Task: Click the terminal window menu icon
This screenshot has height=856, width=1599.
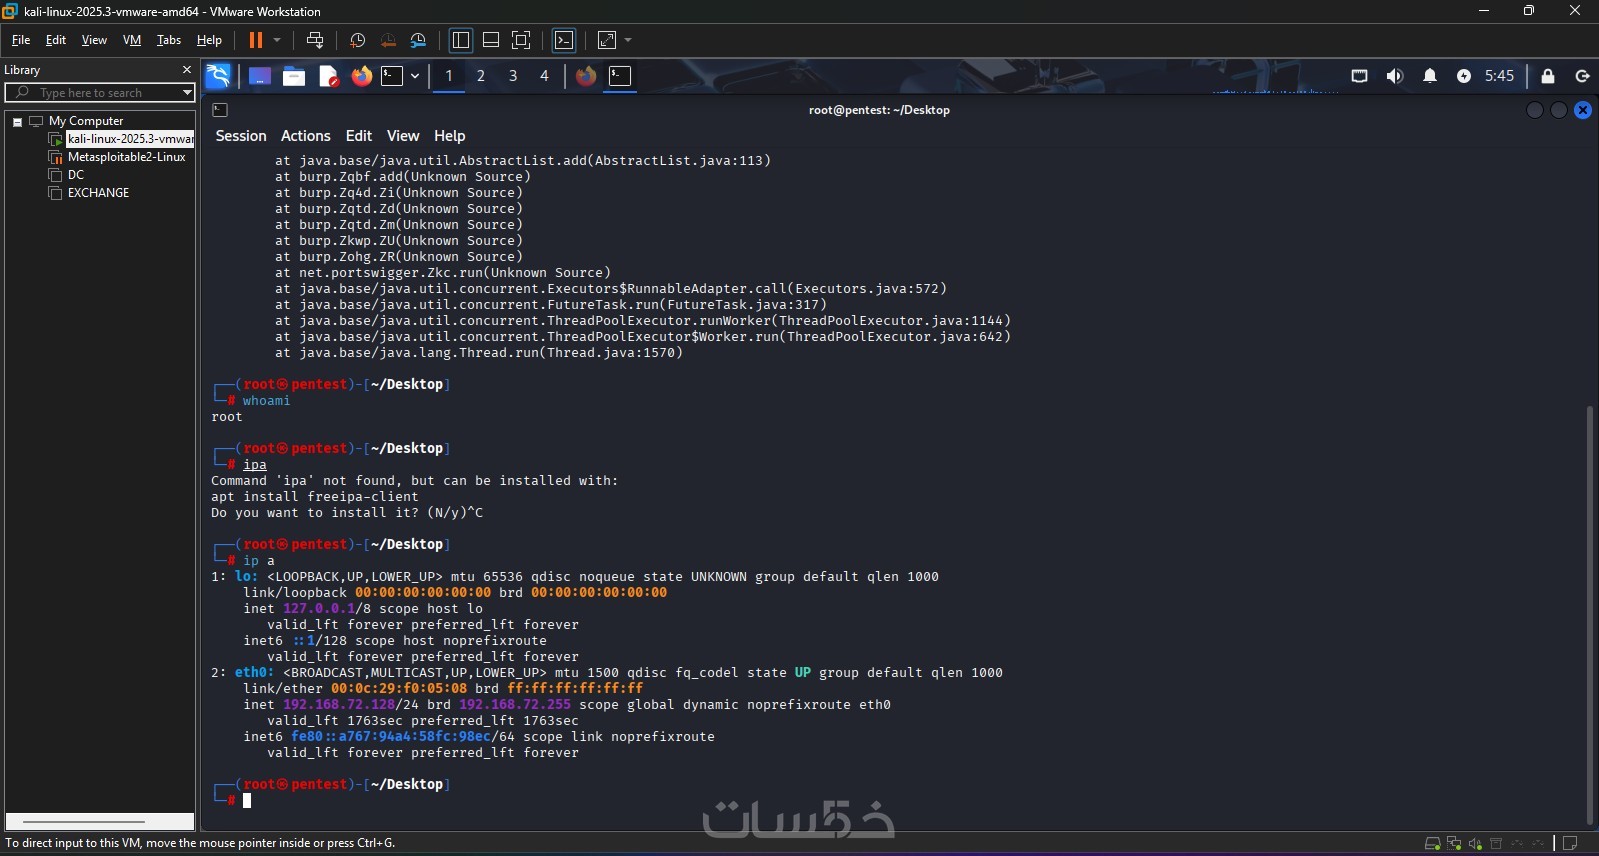Action: [220, 110]
